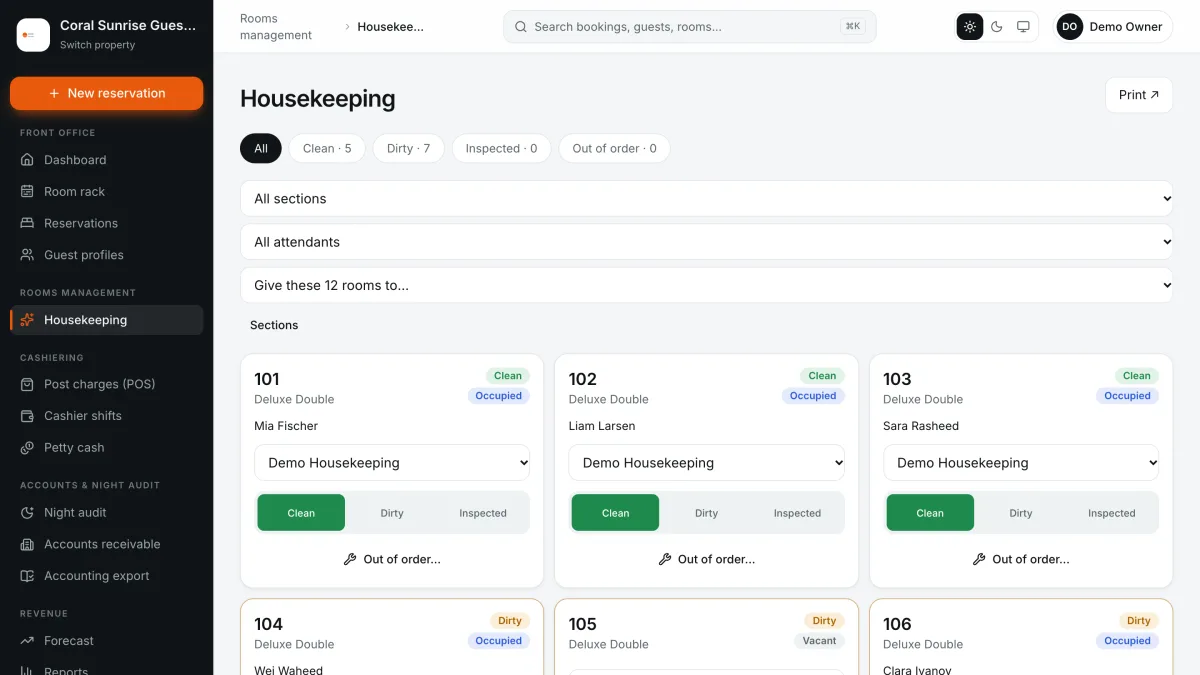1200x675 pixels.
Task: Click the Accounting export icon
Action: click(27, 576)
